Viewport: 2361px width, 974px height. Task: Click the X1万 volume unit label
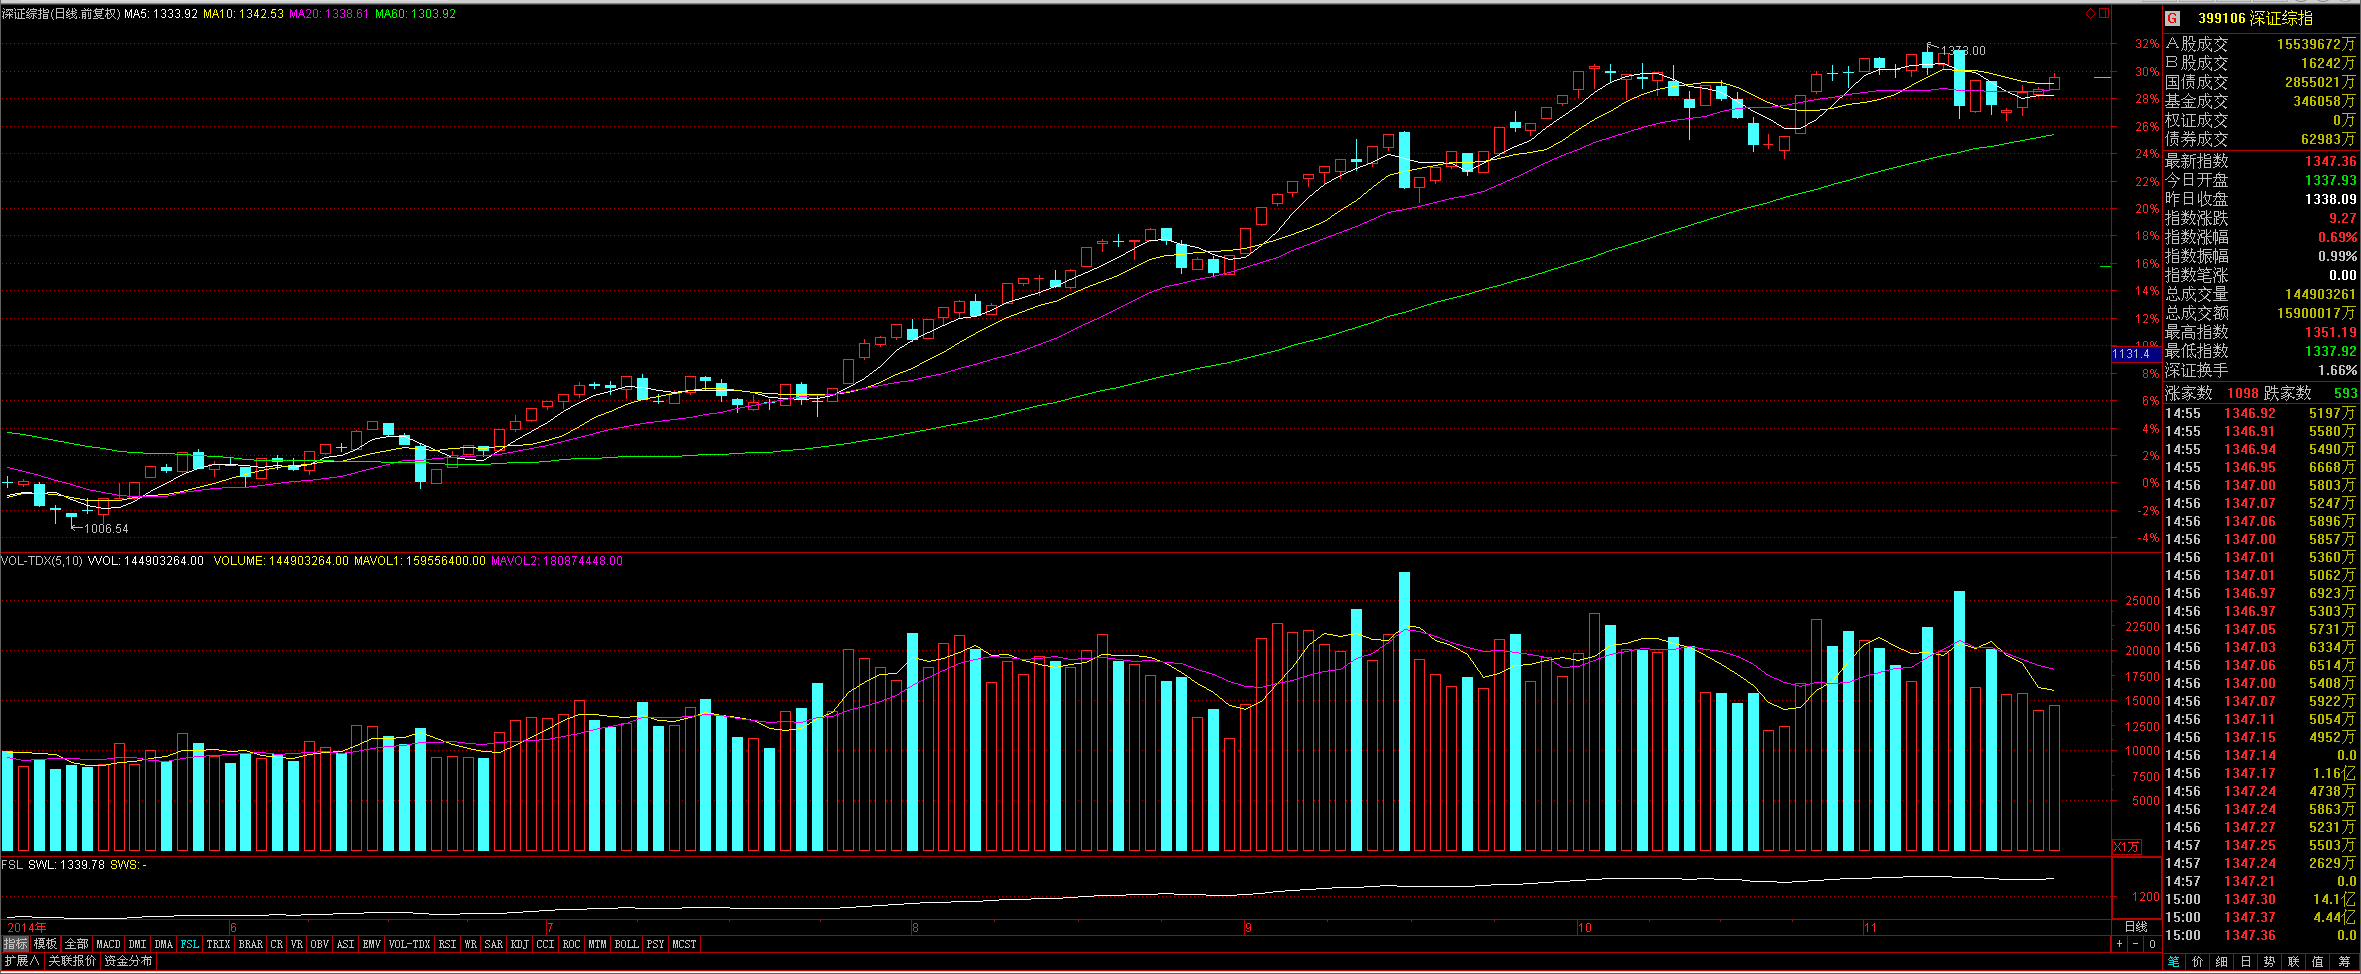(x=2126, y=847)
